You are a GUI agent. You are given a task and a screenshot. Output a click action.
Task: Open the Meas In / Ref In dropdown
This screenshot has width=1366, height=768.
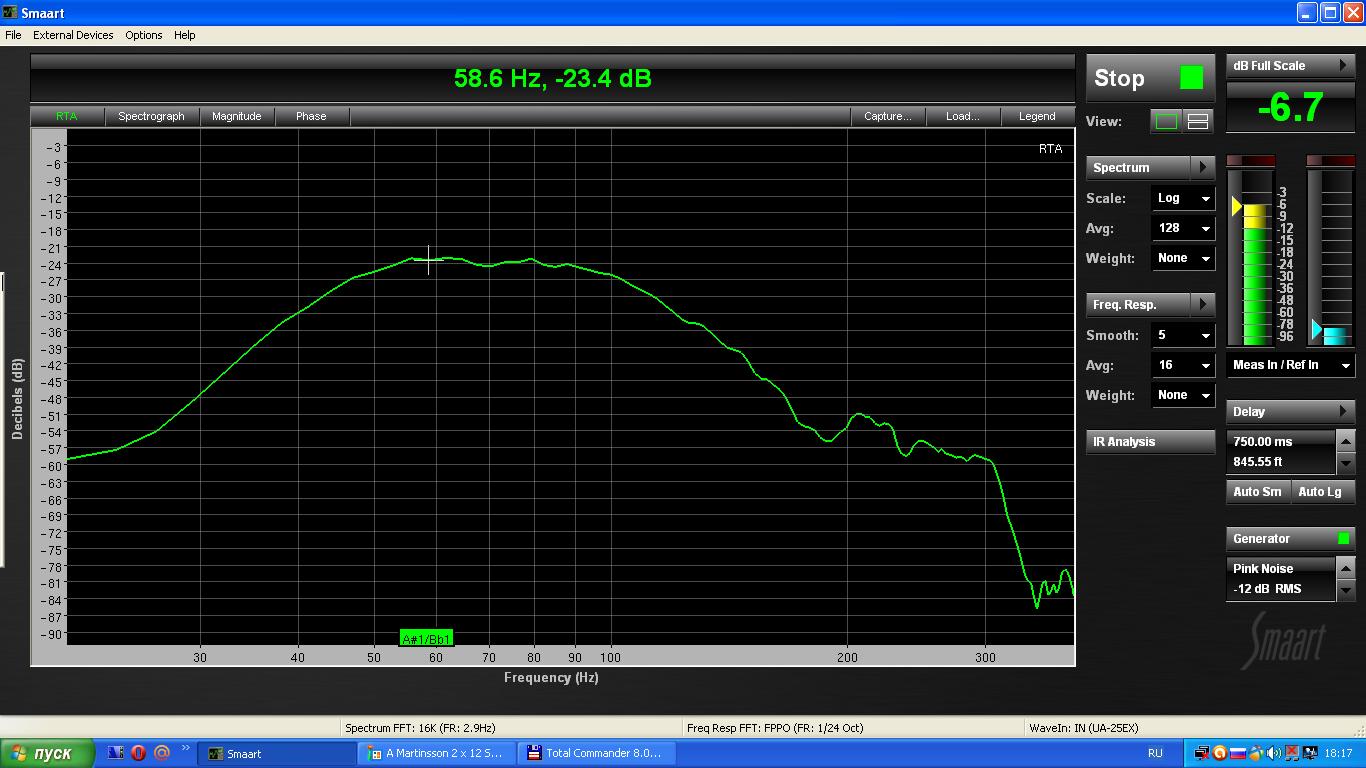coord(1291,365)
